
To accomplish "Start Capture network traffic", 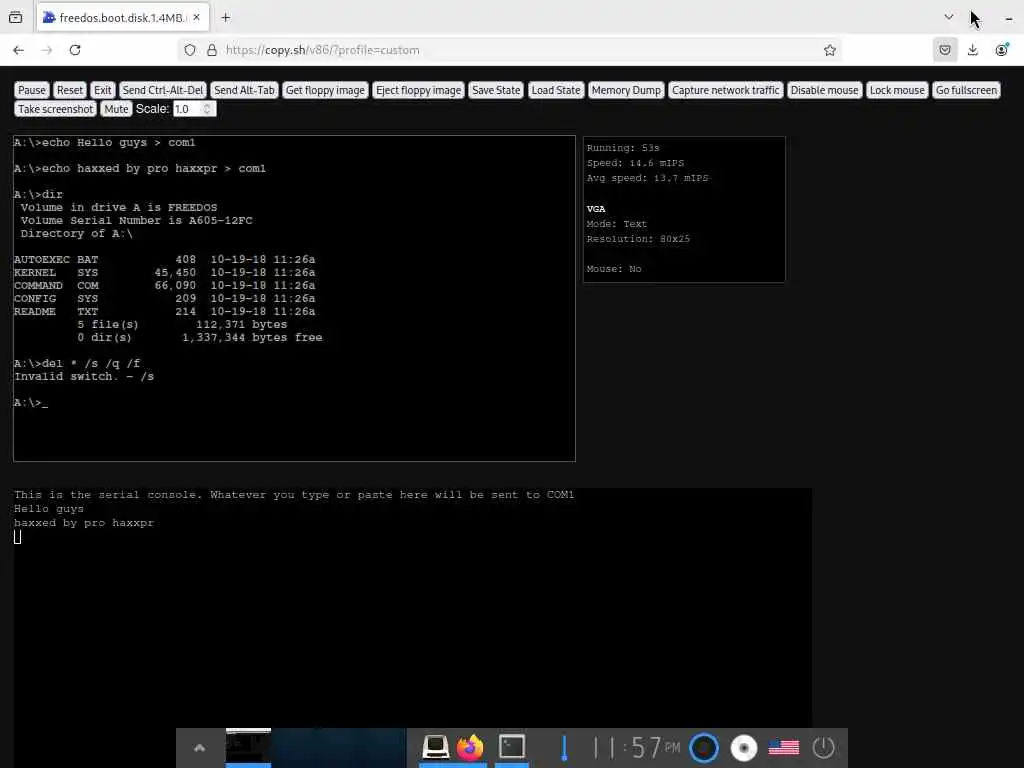I will (726, 90).
